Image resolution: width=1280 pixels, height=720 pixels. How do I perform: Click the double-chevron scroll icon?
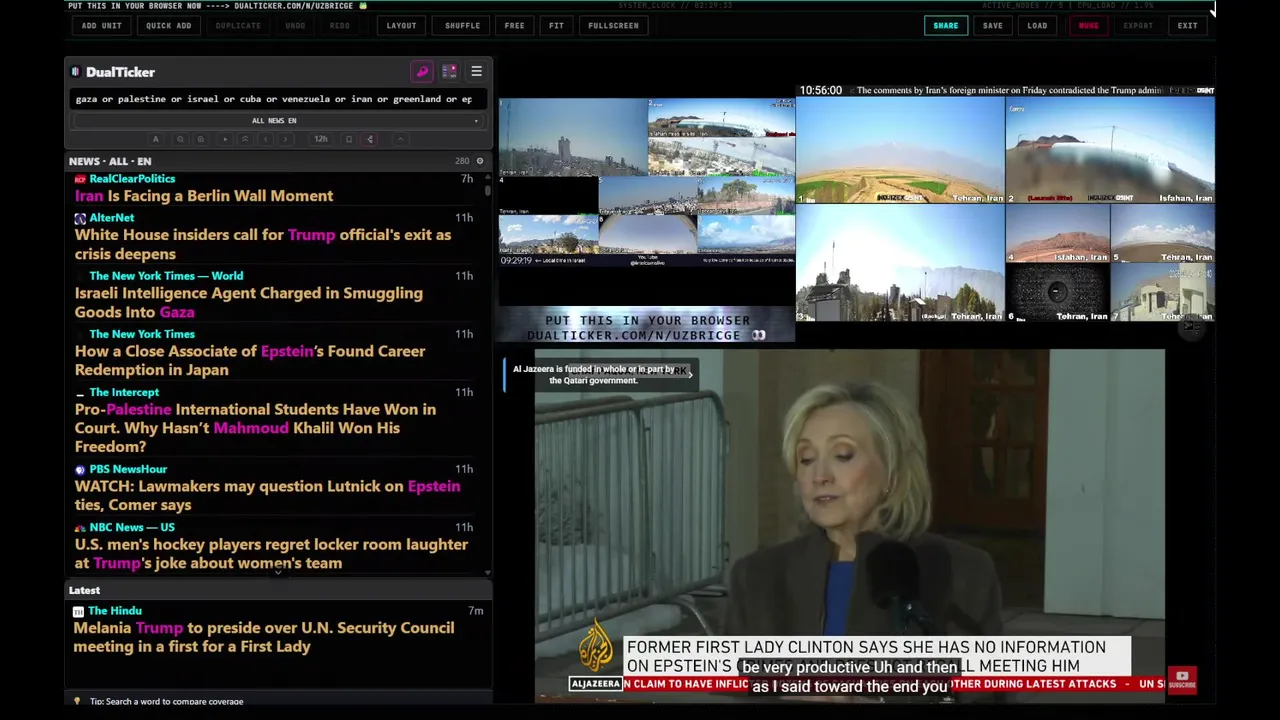245,139
